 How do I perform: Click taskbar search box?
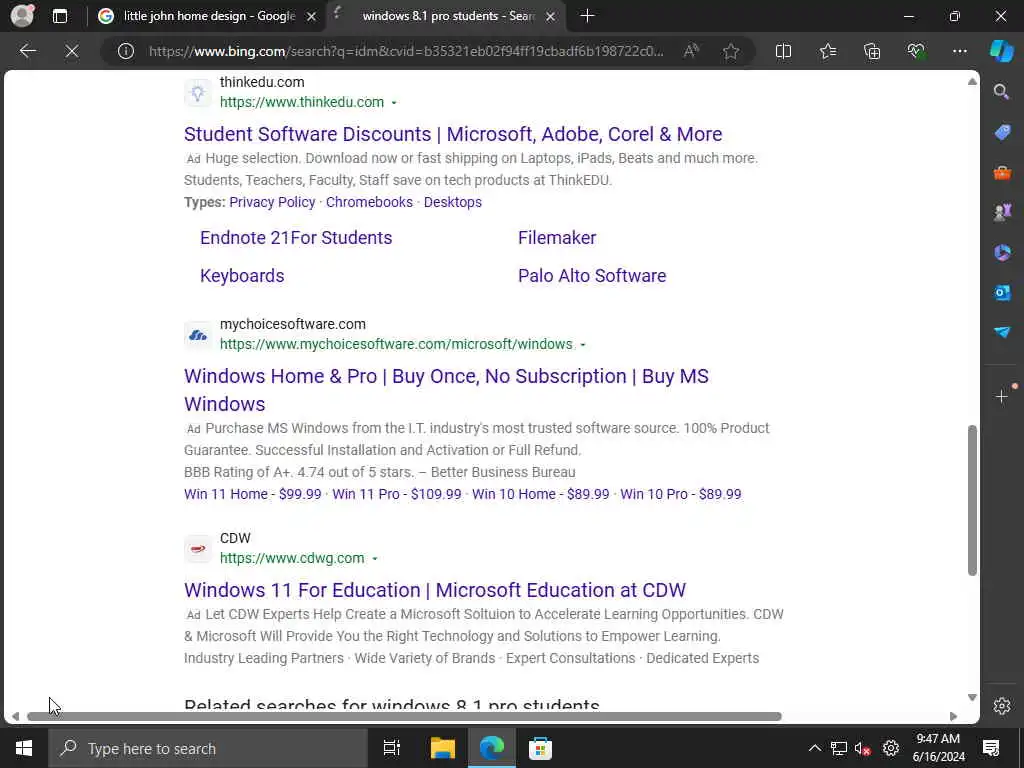coord(208,748)
